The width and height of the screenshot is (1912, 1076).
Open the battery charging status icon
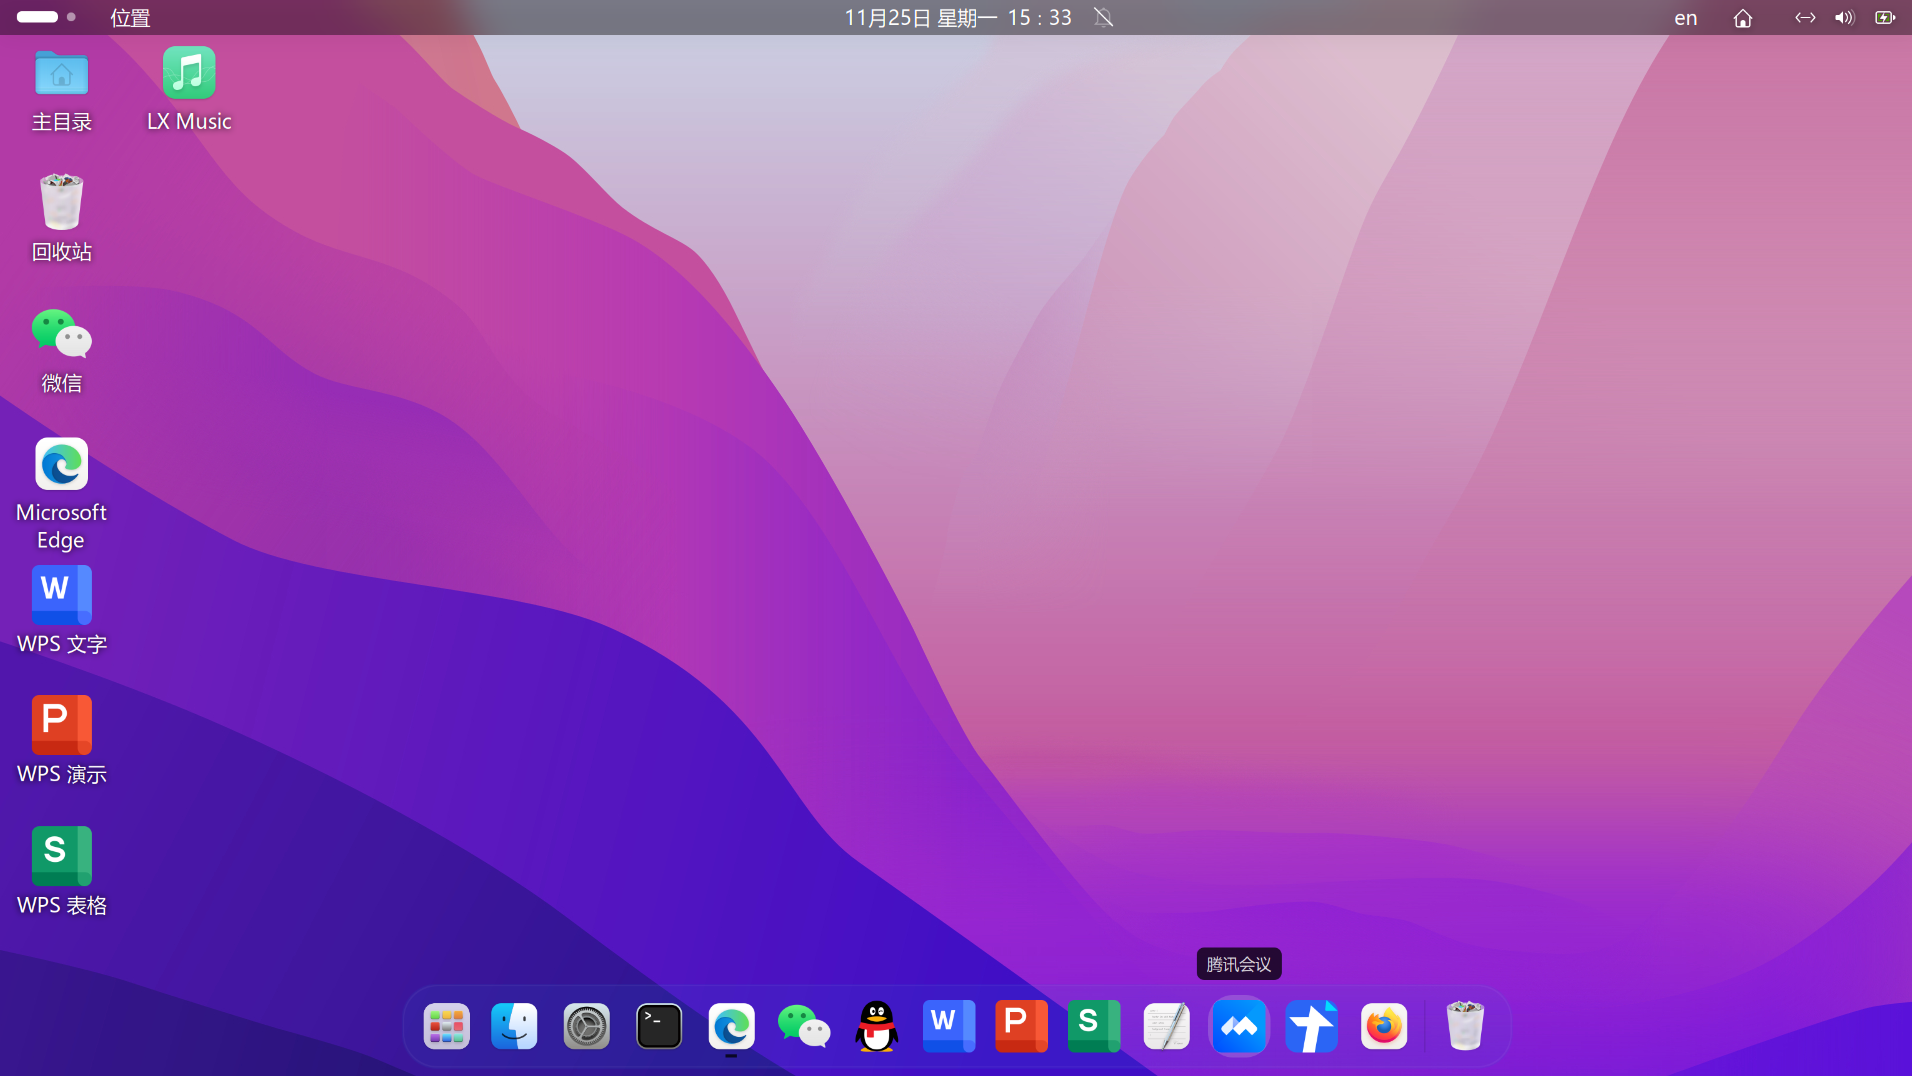coord(1885,17)
